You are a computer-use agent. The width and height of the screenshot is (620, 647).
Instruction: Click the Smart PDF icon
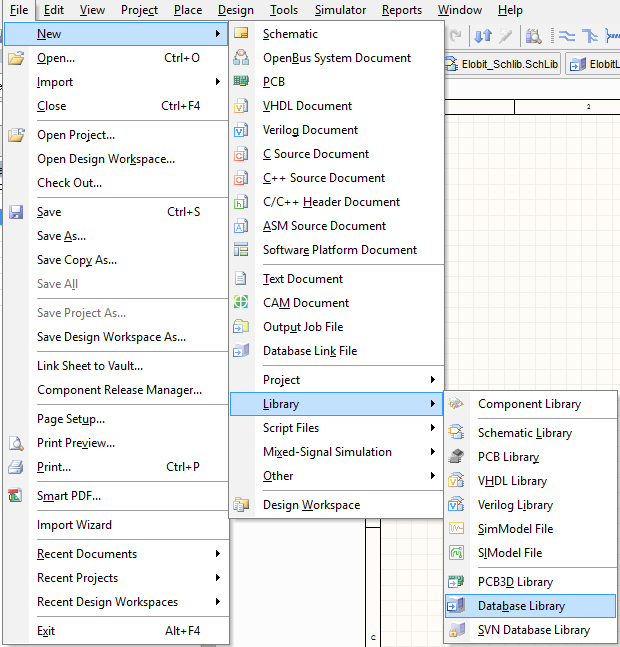pos(16,496)
